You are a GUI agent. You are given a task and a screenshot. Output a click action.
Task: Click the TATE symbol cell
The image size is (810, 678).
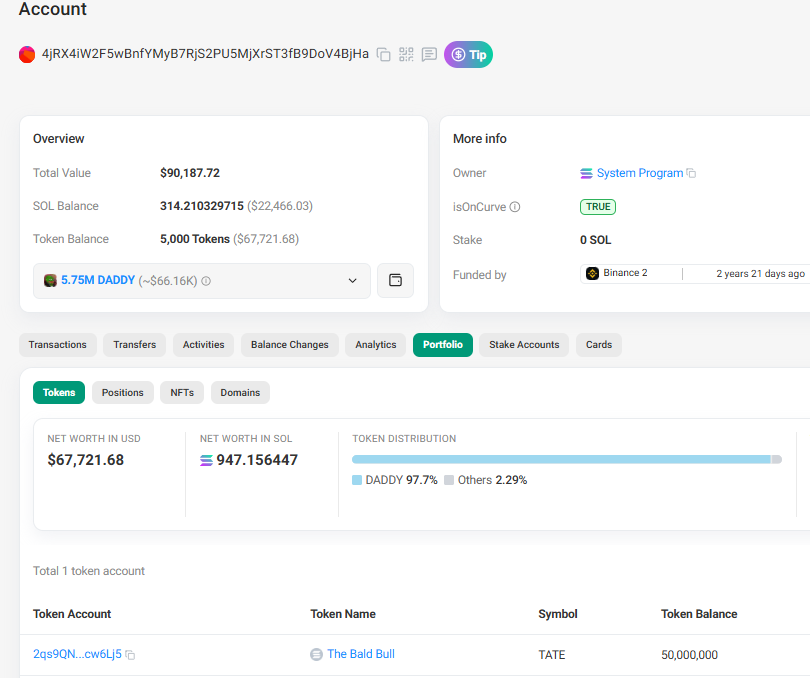coord(552,655)
